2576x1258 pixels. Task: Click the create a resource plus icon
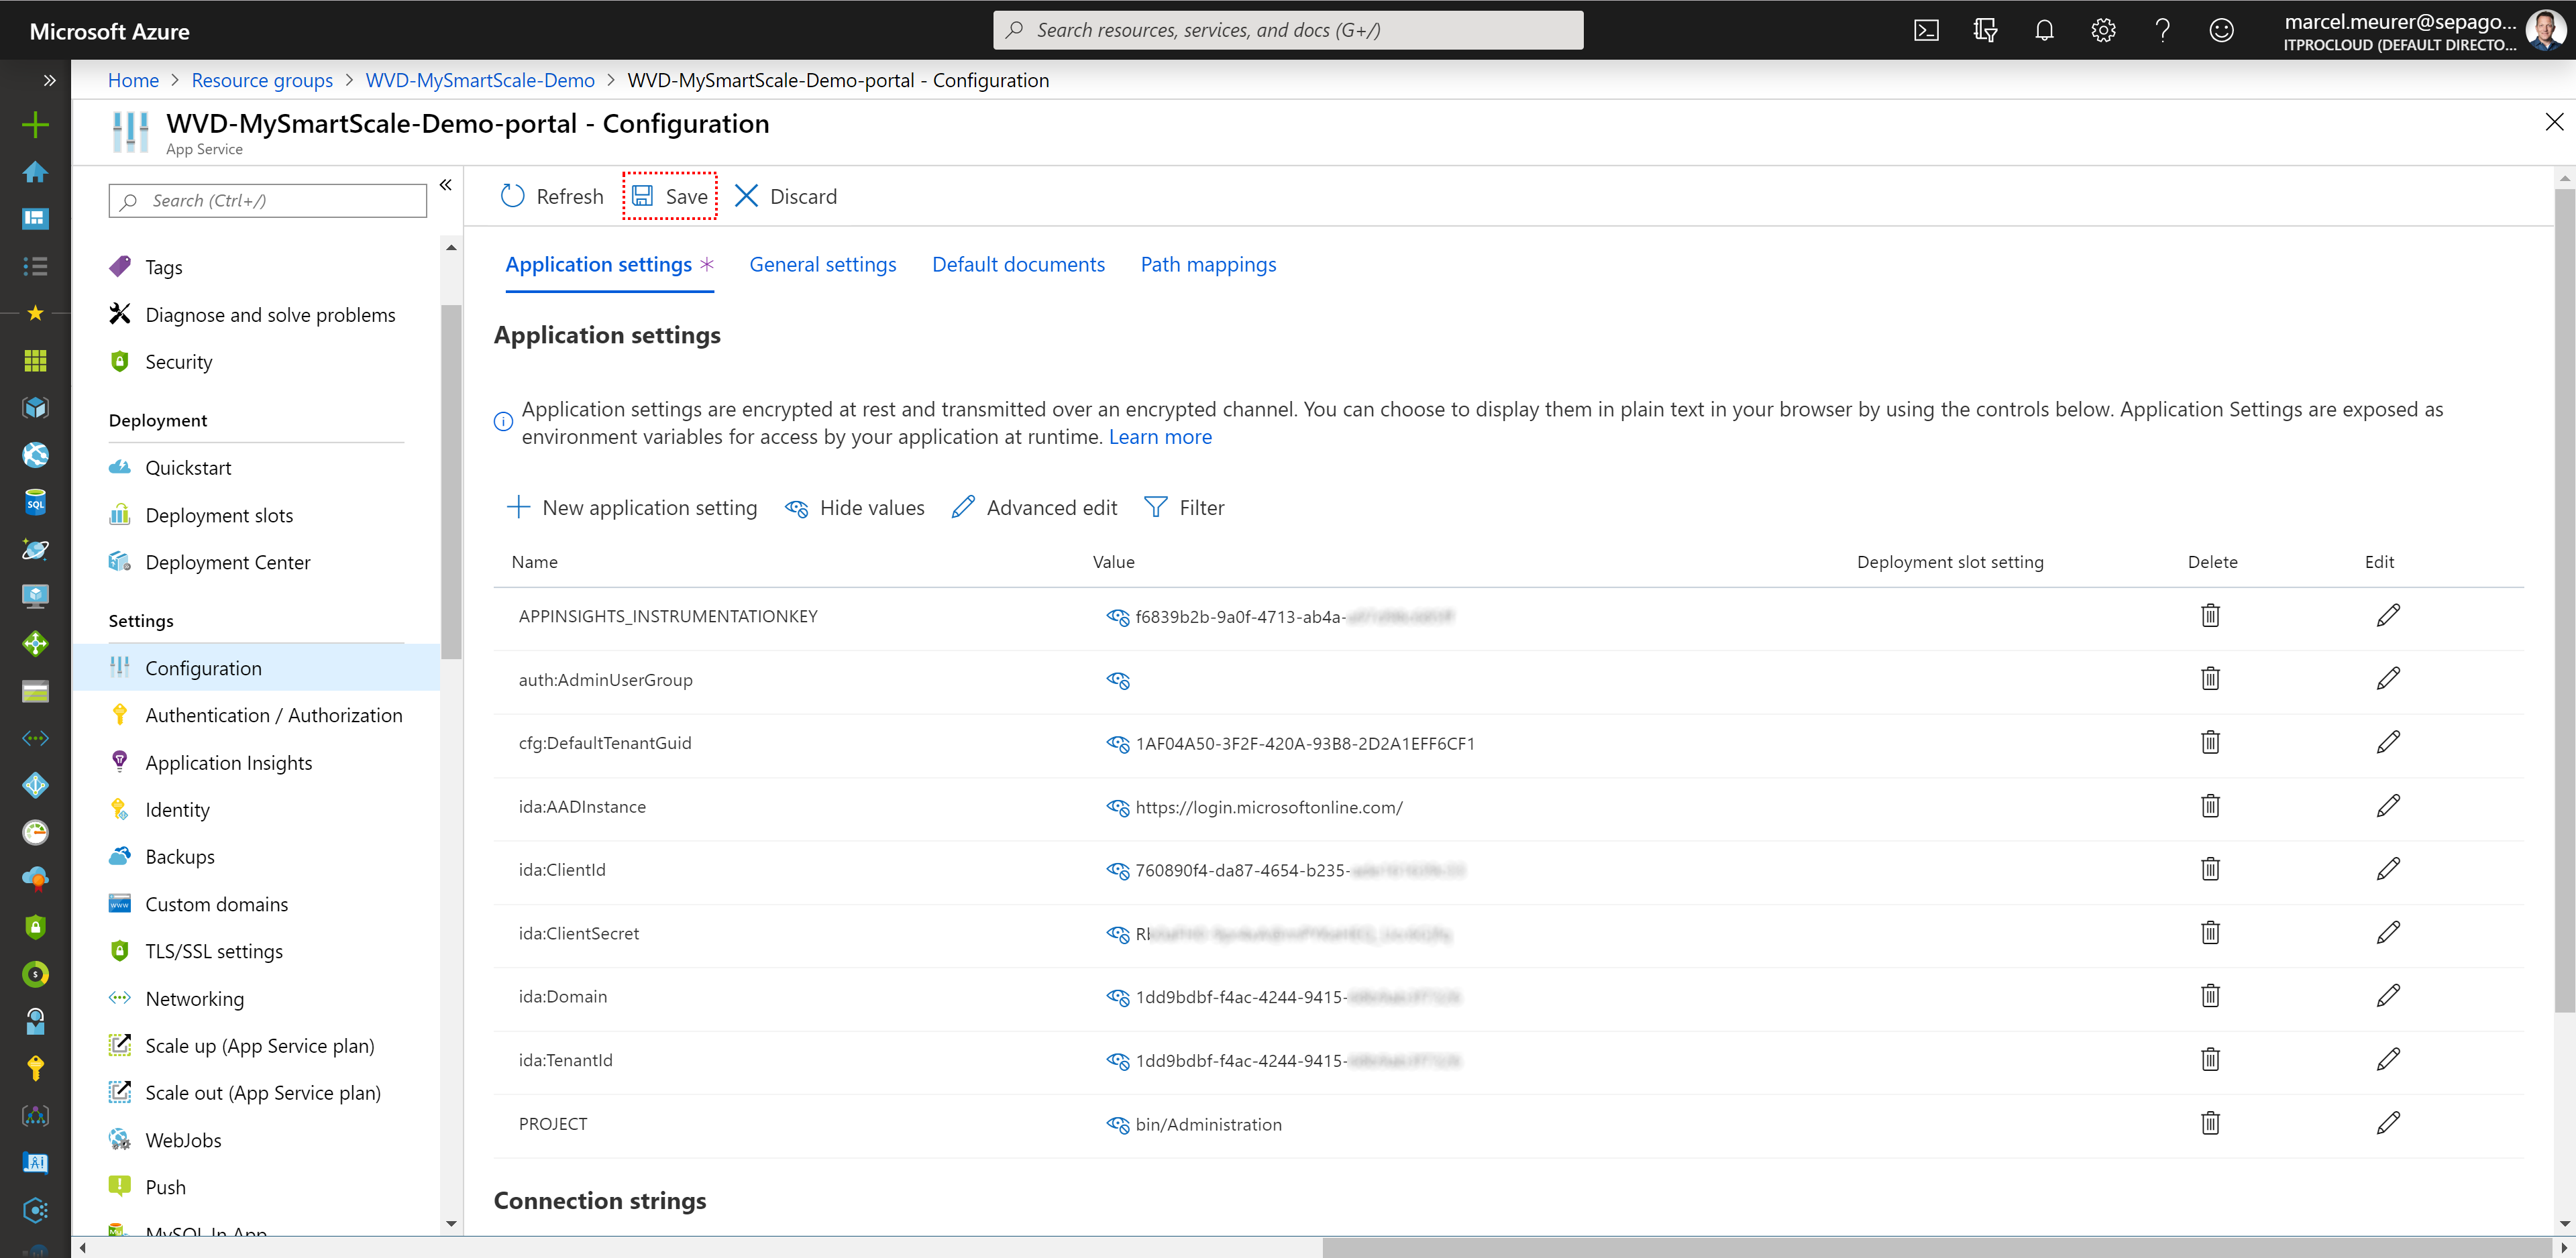[35, 124]
